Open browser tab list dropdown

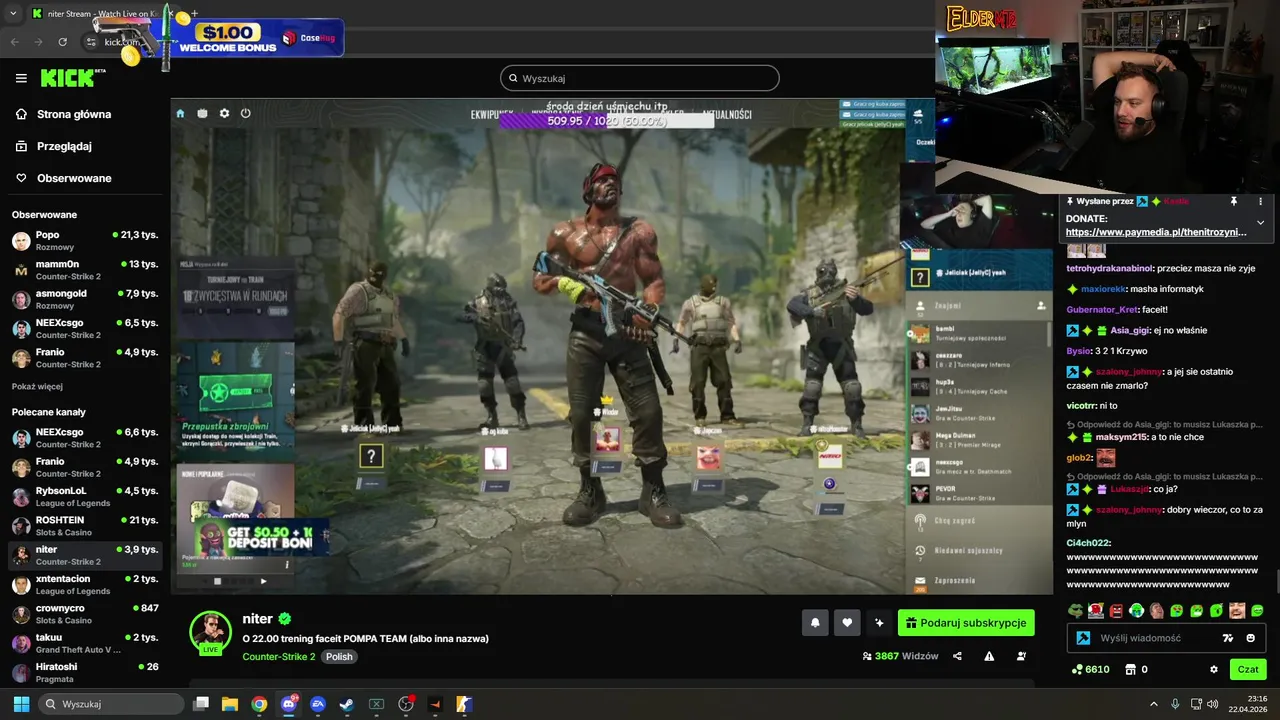13,14
